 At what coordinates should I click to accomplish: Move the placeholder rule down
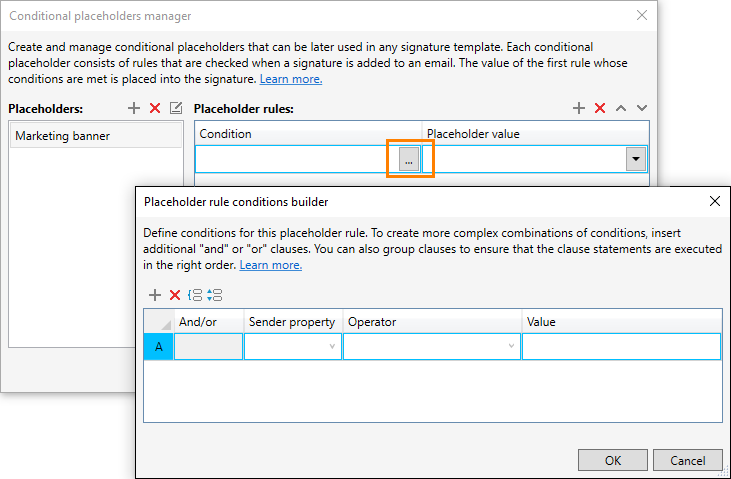click(642, 108)
